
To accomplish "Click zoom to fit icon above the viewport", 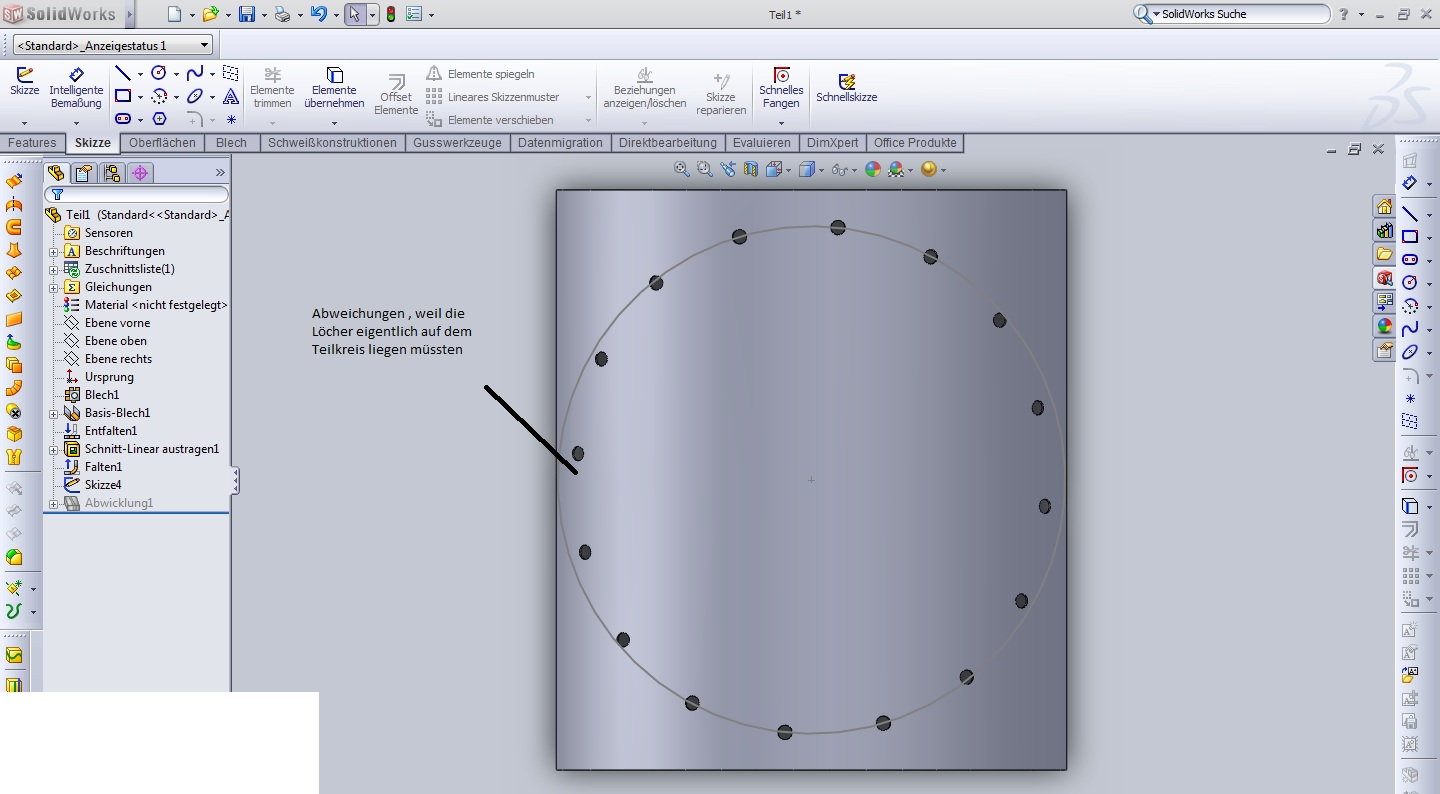I will [682, 170].
